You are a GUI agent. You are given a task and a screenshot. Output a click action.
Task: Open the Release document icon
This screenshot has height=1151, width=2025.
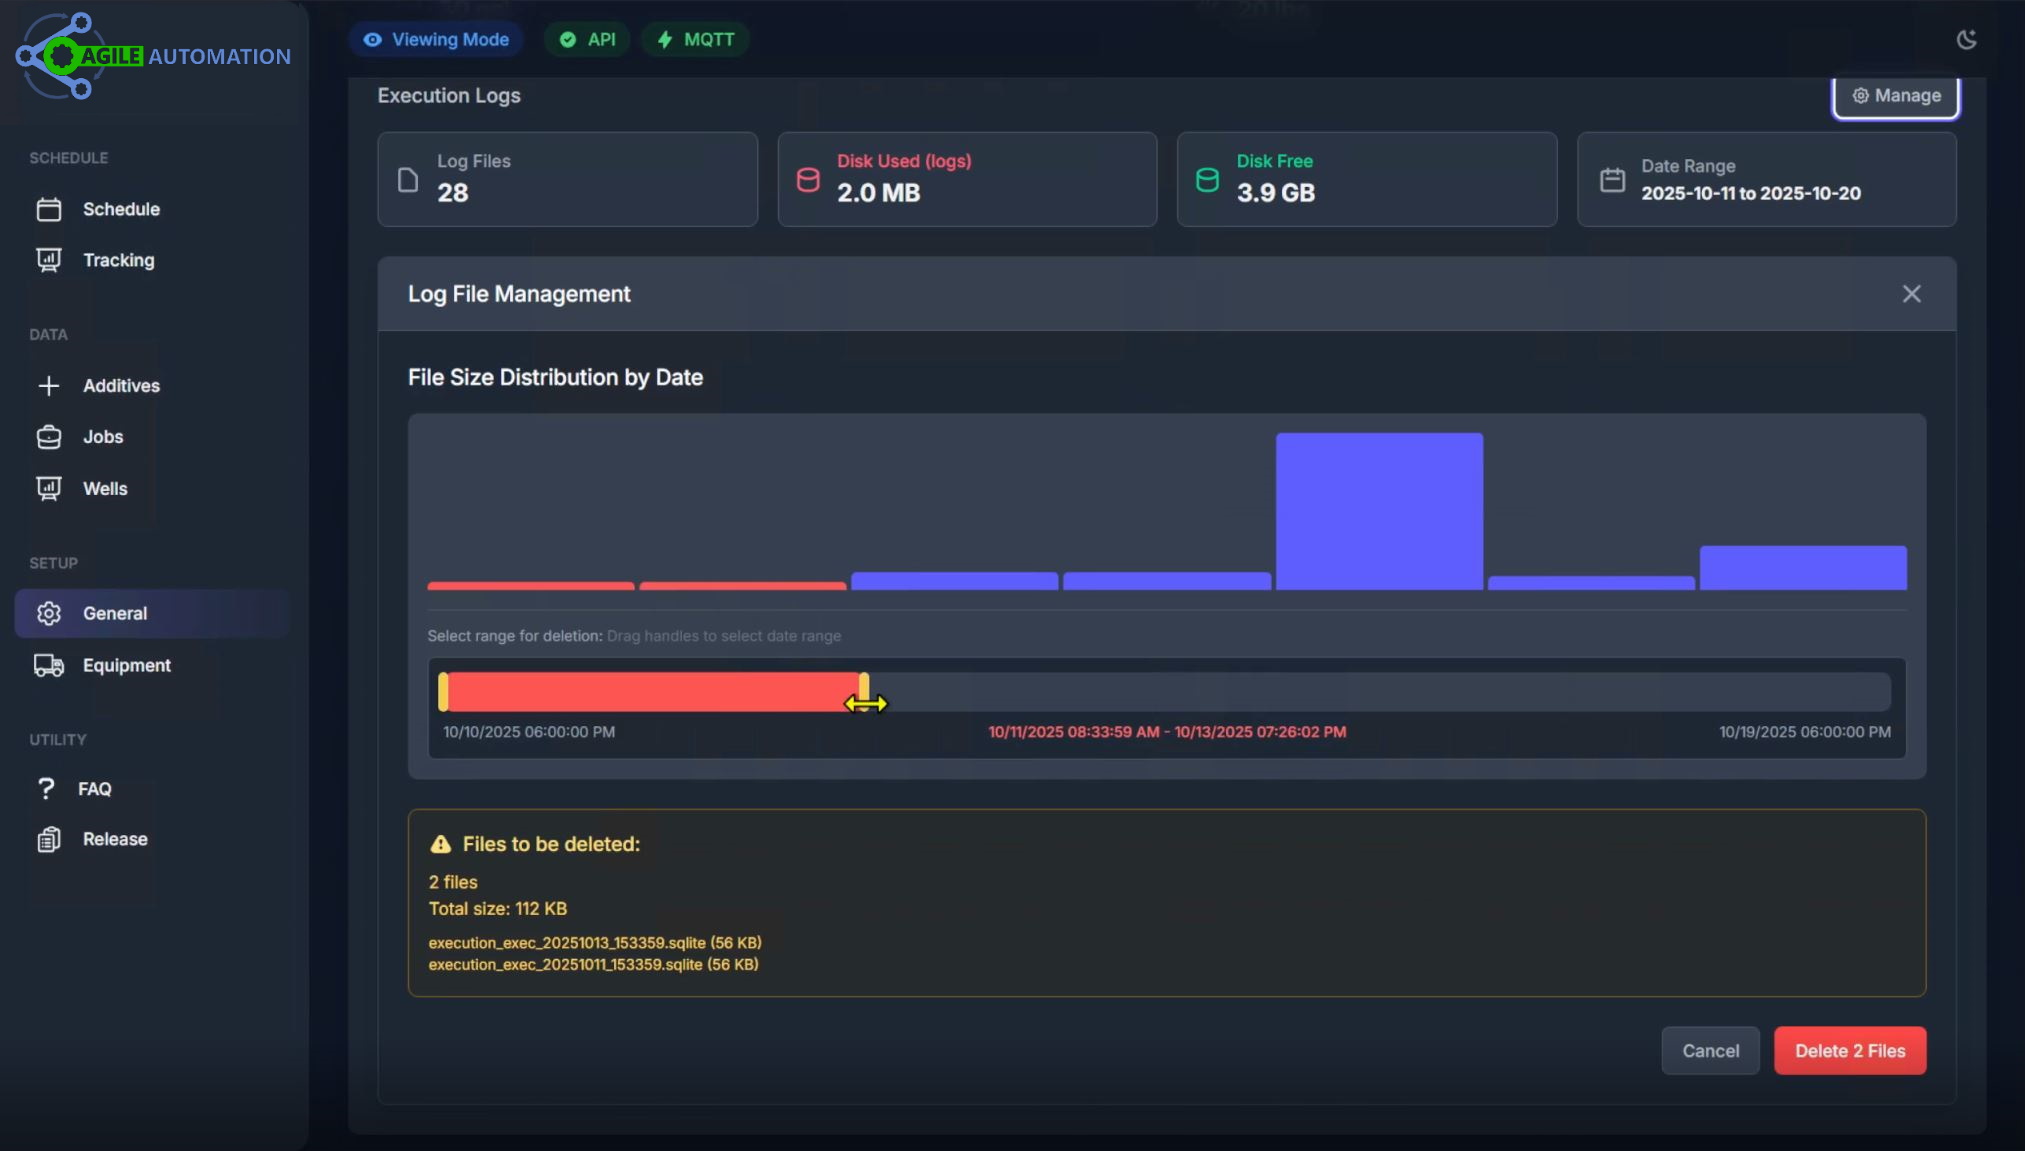[50, 839]
